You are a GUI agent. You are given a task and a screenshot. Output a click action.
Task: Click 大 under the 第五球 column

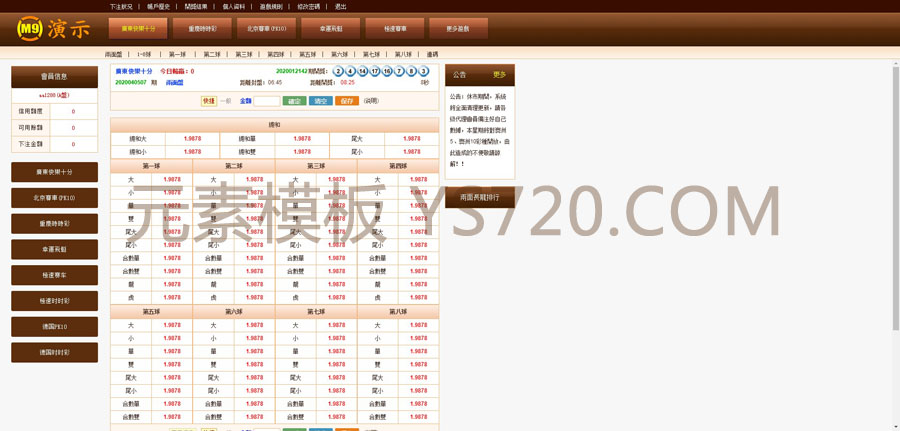tap(131, 325)
